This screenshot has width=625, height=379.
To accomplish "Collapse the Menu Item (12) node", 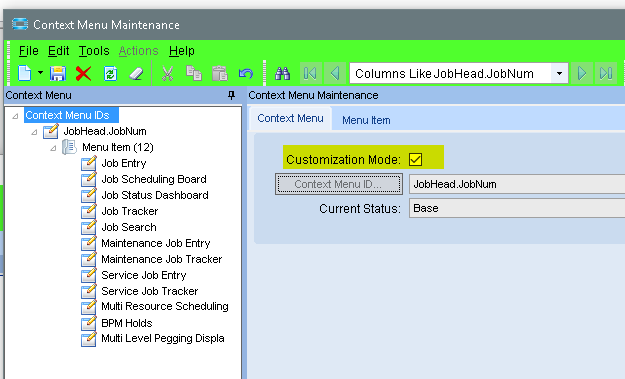I will coord(53,148).
